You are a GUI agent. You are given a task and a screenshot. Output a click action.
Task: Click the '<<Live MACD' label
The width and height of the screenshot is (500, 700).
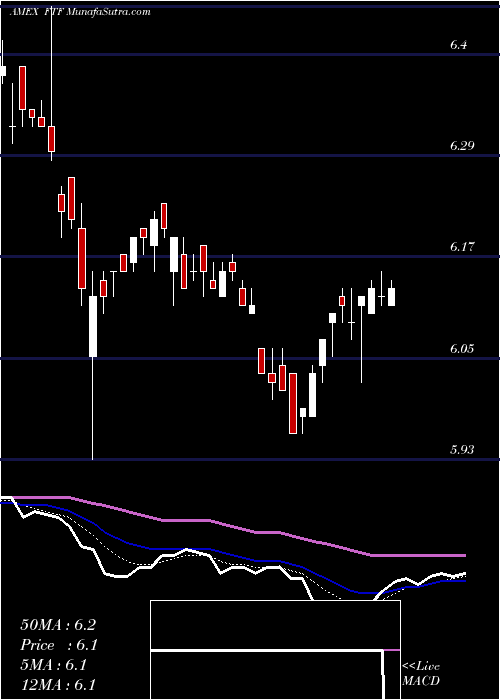(421, 674)
